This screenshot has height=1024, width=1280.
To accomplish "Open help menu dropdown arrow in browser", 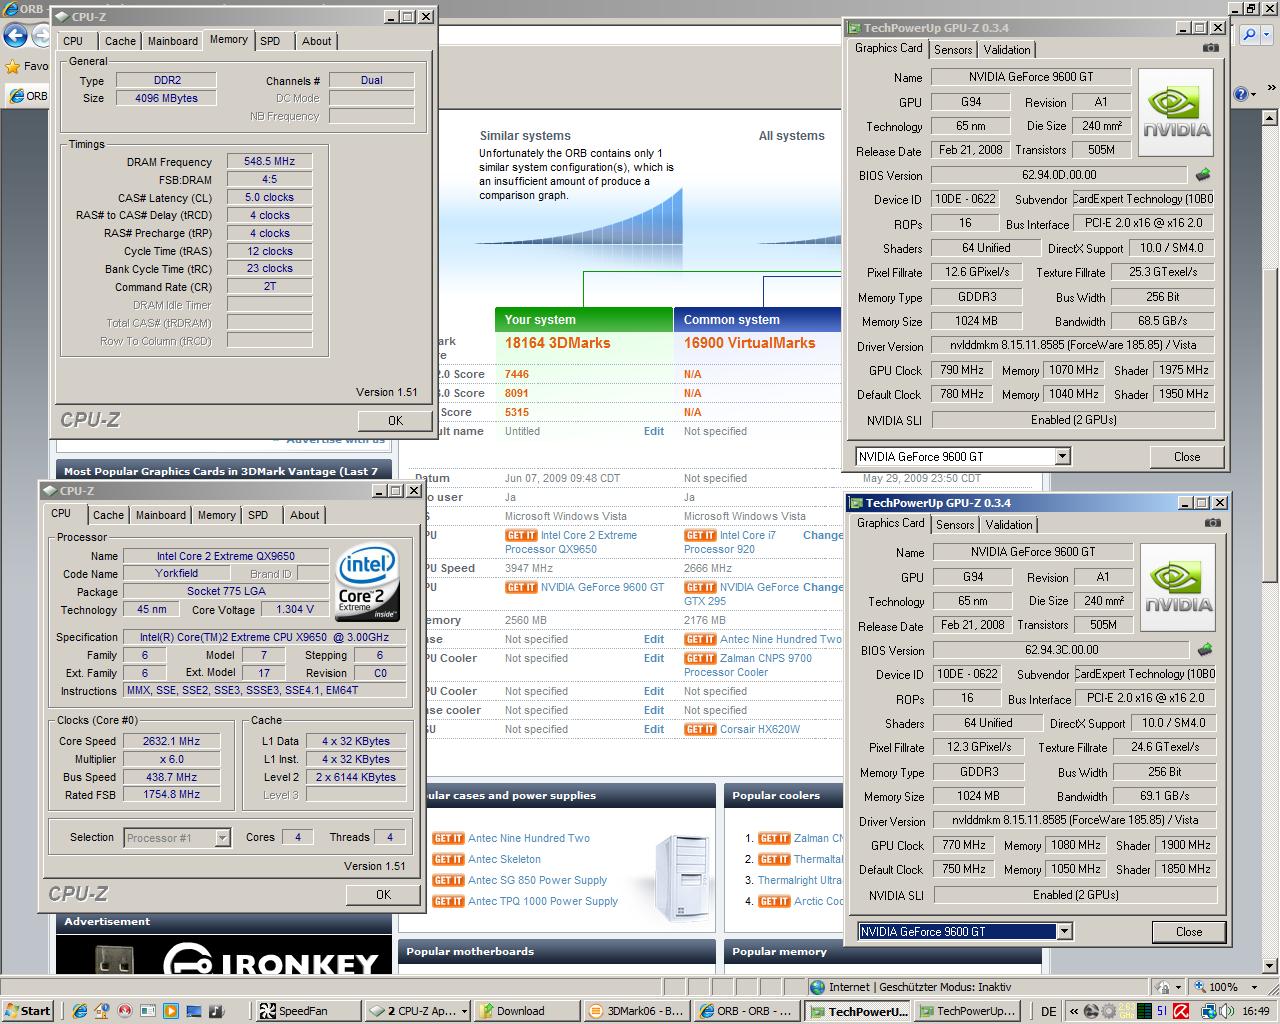I will [x=1253, y=94].
